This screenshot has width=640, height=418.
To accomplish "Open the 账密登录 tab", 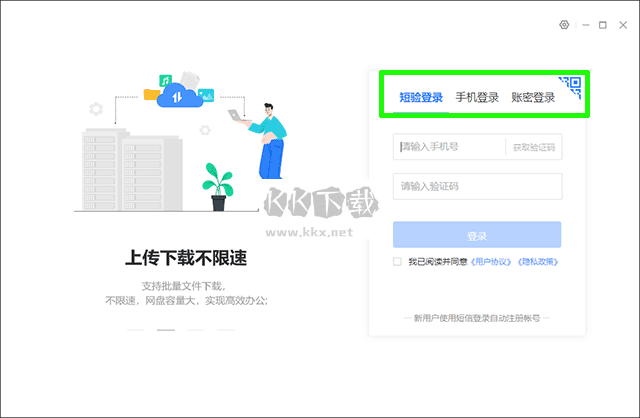I will point(533,98).
